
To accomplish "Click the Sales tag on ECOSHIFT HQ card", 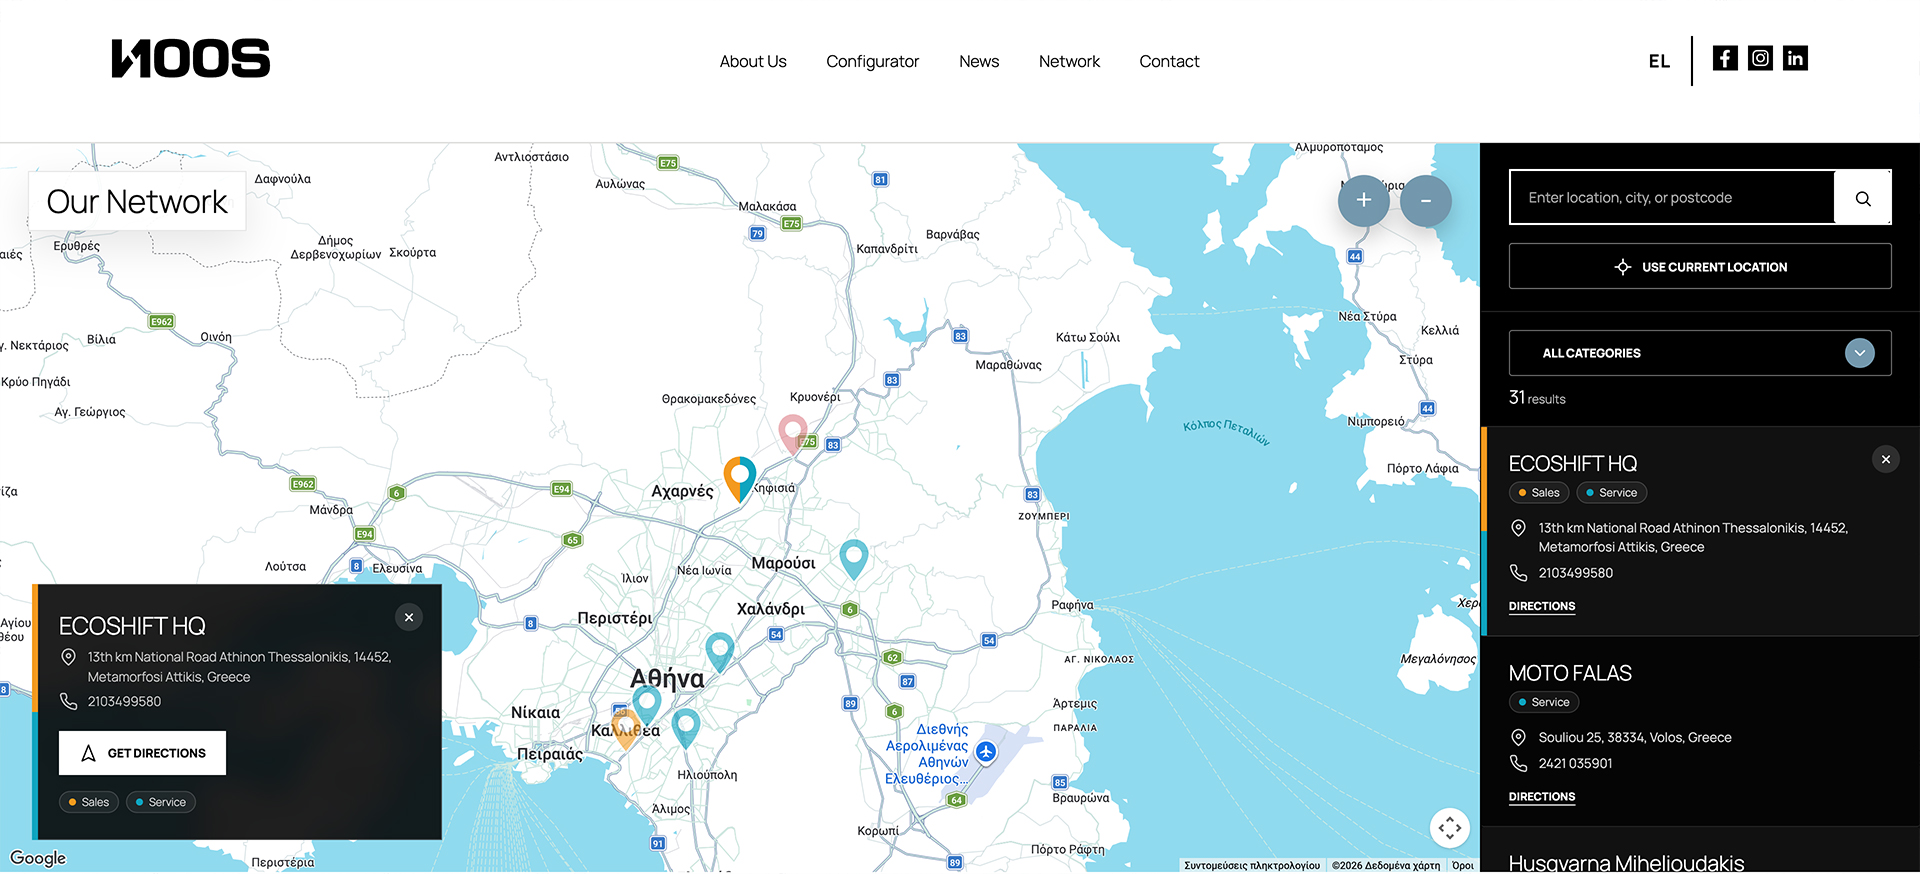I will 1539,492.
